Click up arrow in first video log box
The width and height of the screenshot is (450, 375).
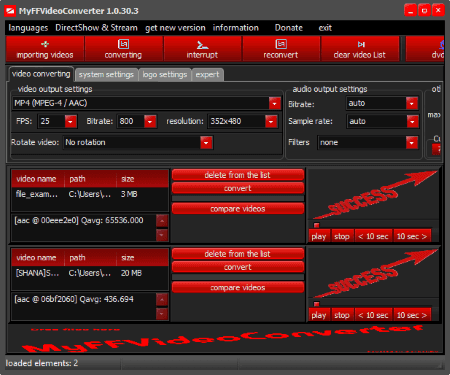(162, 221)
